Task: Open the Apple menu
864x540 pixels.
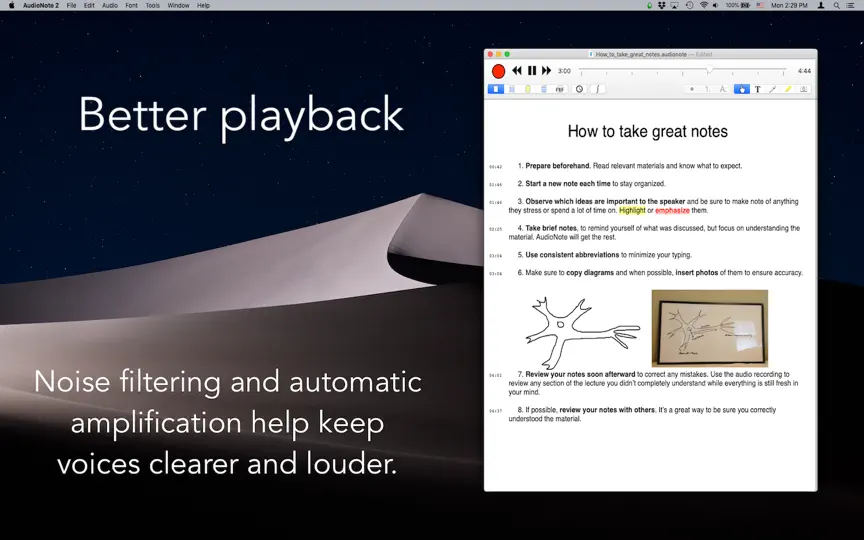Action: [x=12, y=6]
